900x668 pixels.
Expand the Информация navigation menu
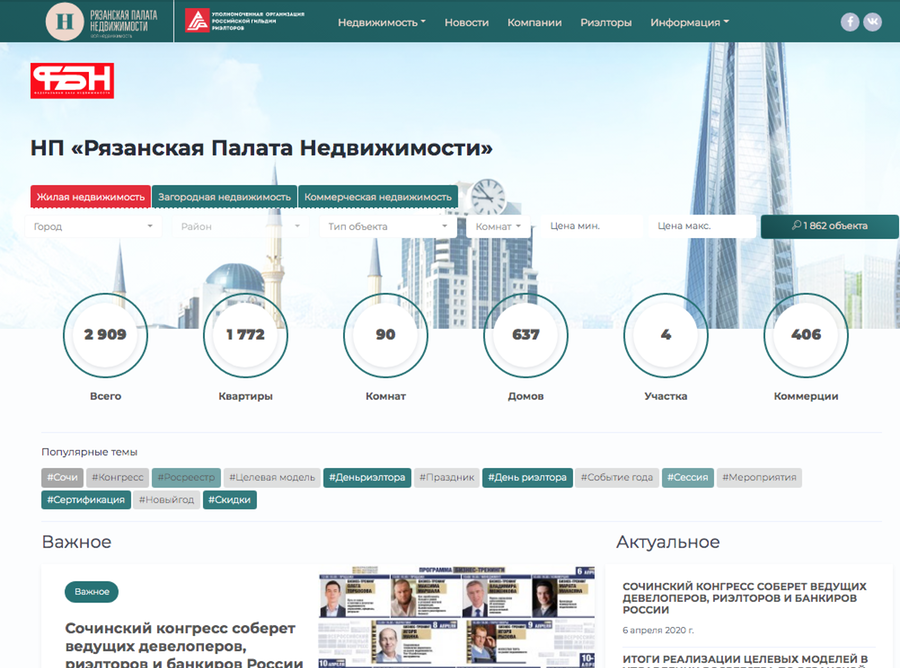[x=689, y=22]
